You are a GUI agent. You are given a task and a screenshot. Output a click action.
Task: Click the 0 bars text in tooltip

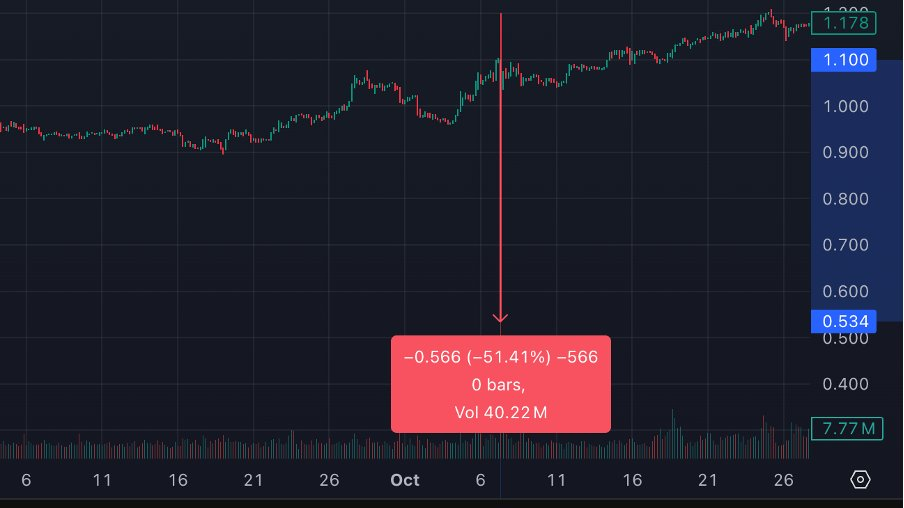500,385
